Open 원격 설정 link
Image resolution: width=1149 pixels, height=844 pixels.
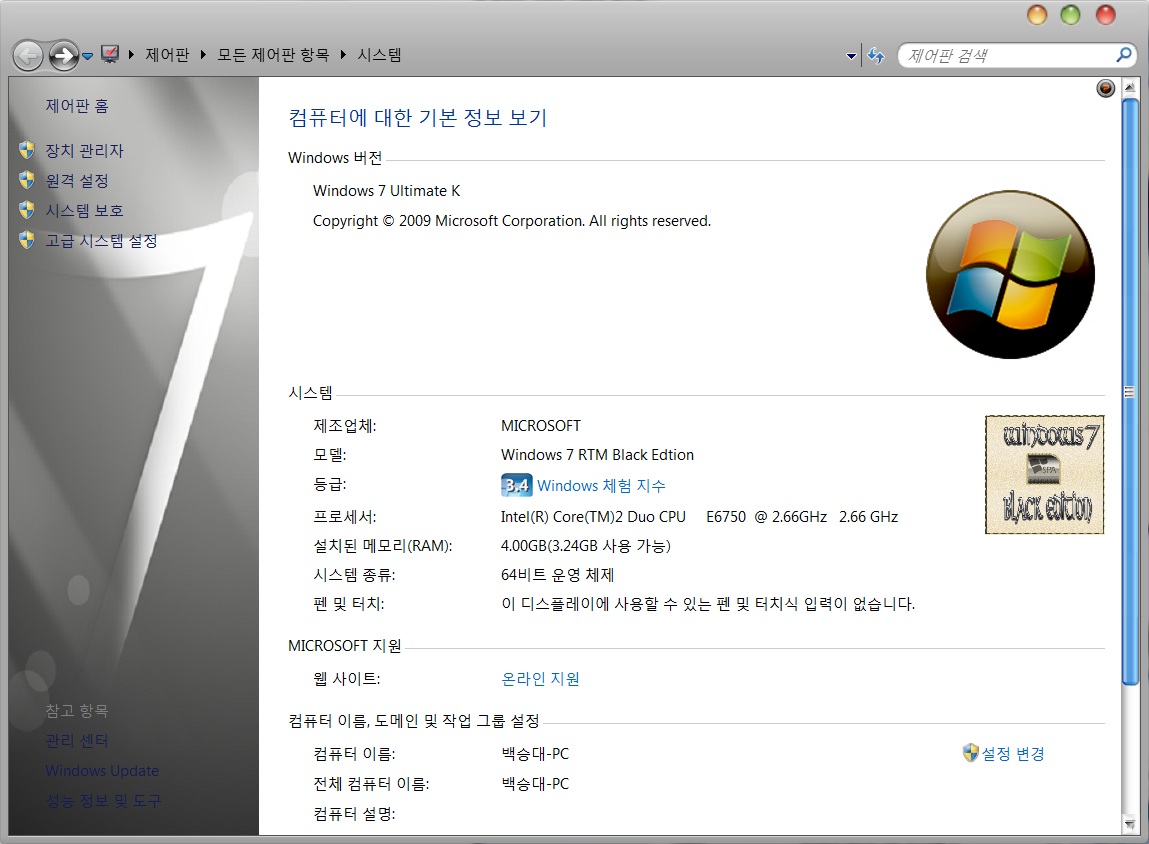point(77,181)
